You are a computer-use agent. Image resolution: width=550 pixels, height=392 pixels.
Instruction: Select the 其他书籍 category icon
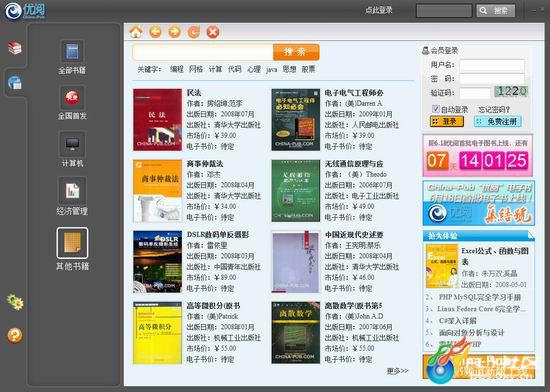click(x=72, y=243)
